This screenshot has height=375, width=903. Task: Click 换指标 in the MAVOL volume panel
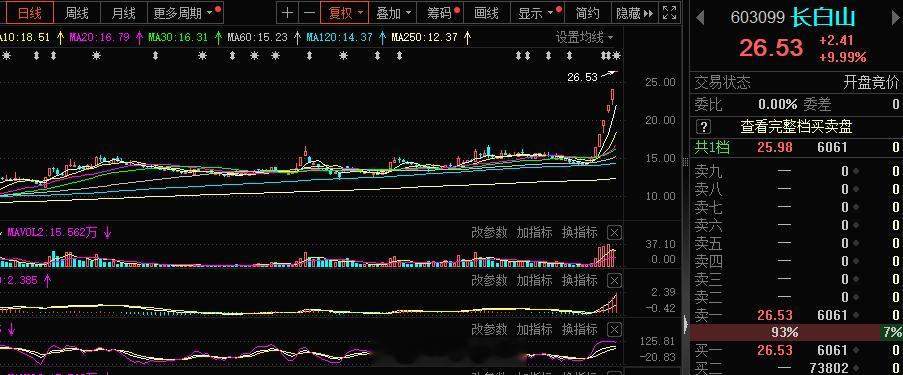(579, 233)
